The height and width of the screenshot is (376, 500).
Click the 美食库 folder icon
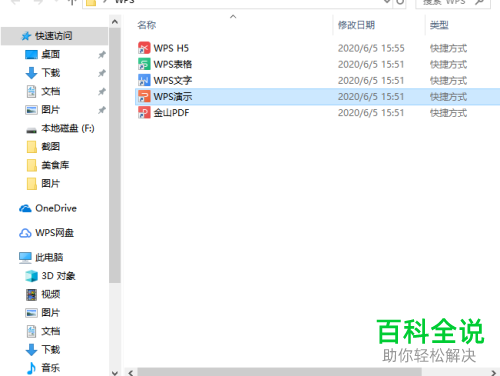(x=31, y=165)
